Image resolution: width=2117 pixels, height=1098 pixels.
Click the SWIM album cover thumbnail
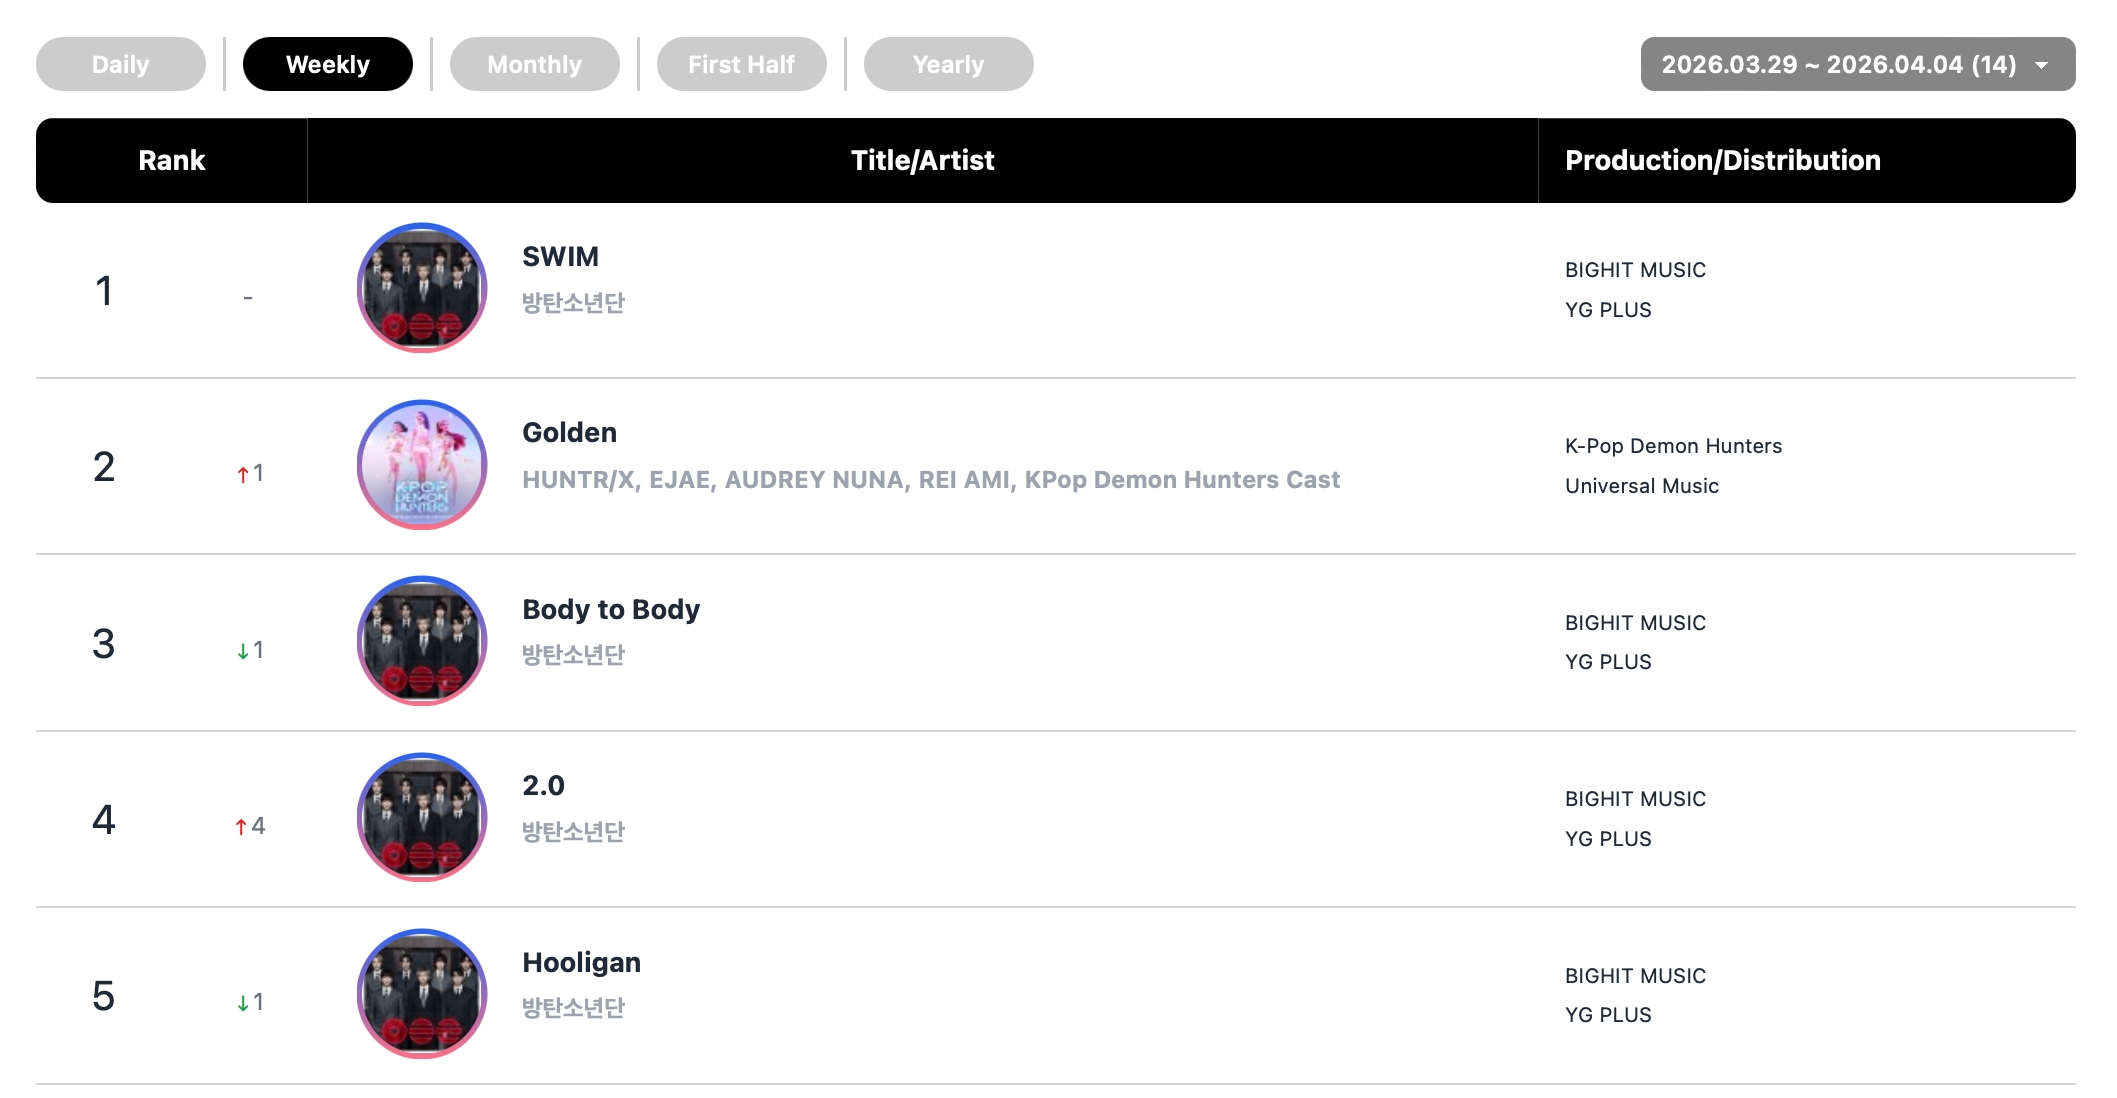coord(422,288)
